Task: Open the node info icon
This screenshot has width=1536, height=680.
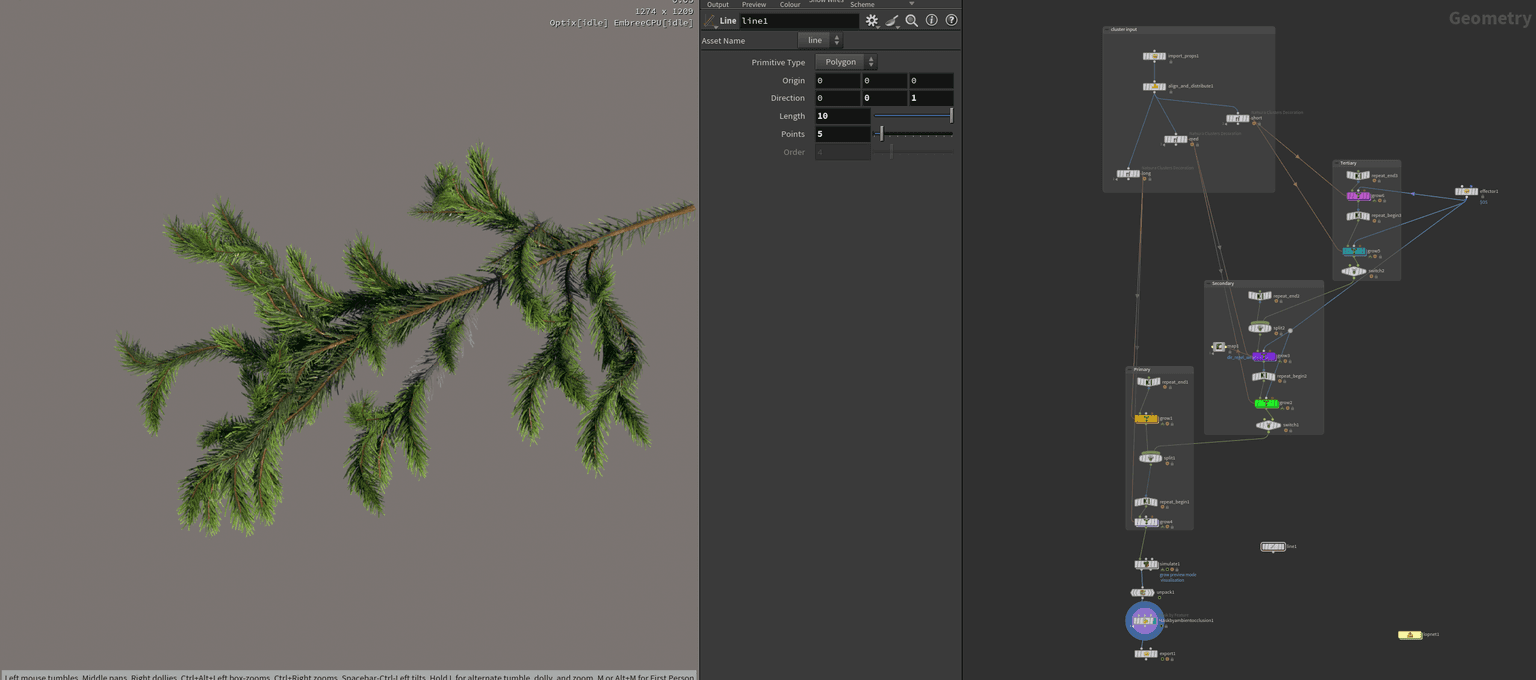Action: coord(931,20)
